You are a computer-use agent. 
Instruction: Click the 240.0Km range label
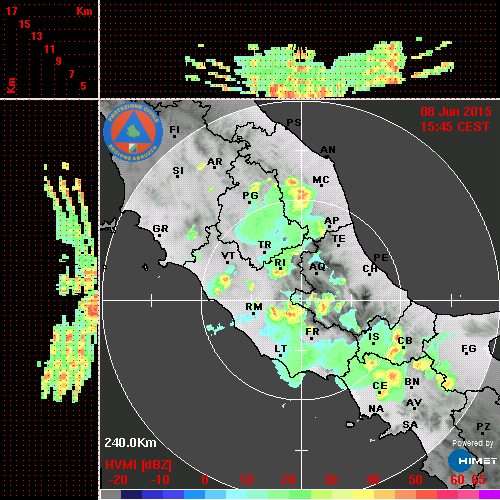tap(130, 443)
